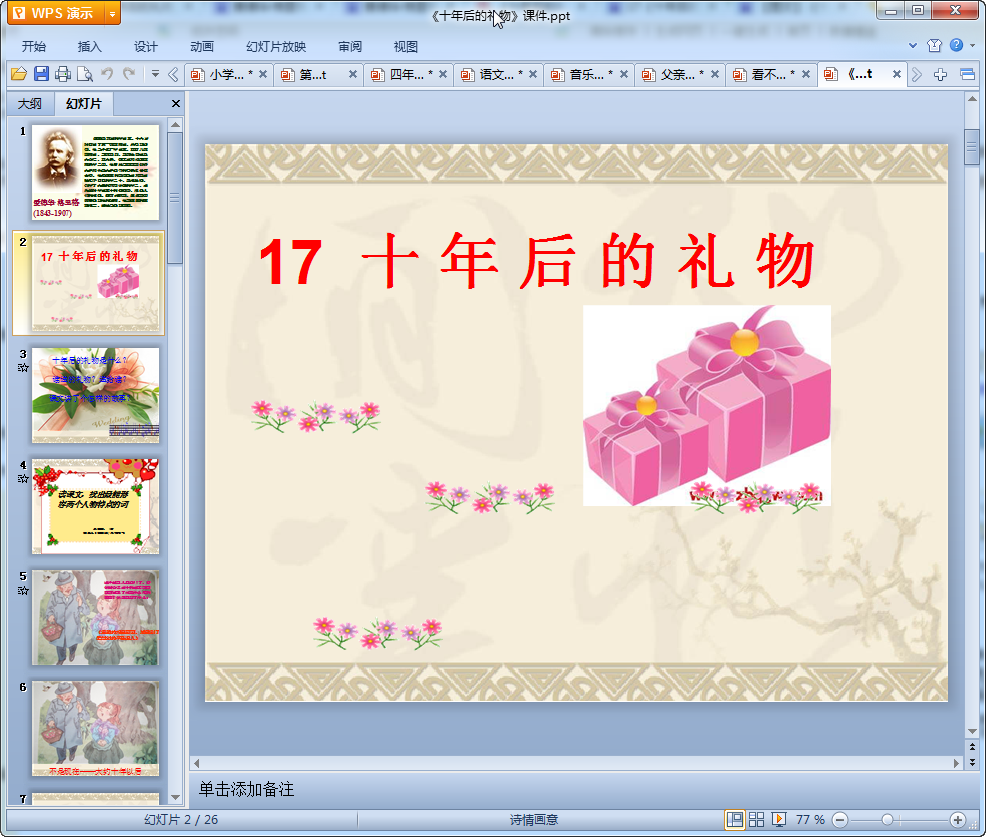Click the new document tab plus icon

pyautogui.click(x=940, y=74)
